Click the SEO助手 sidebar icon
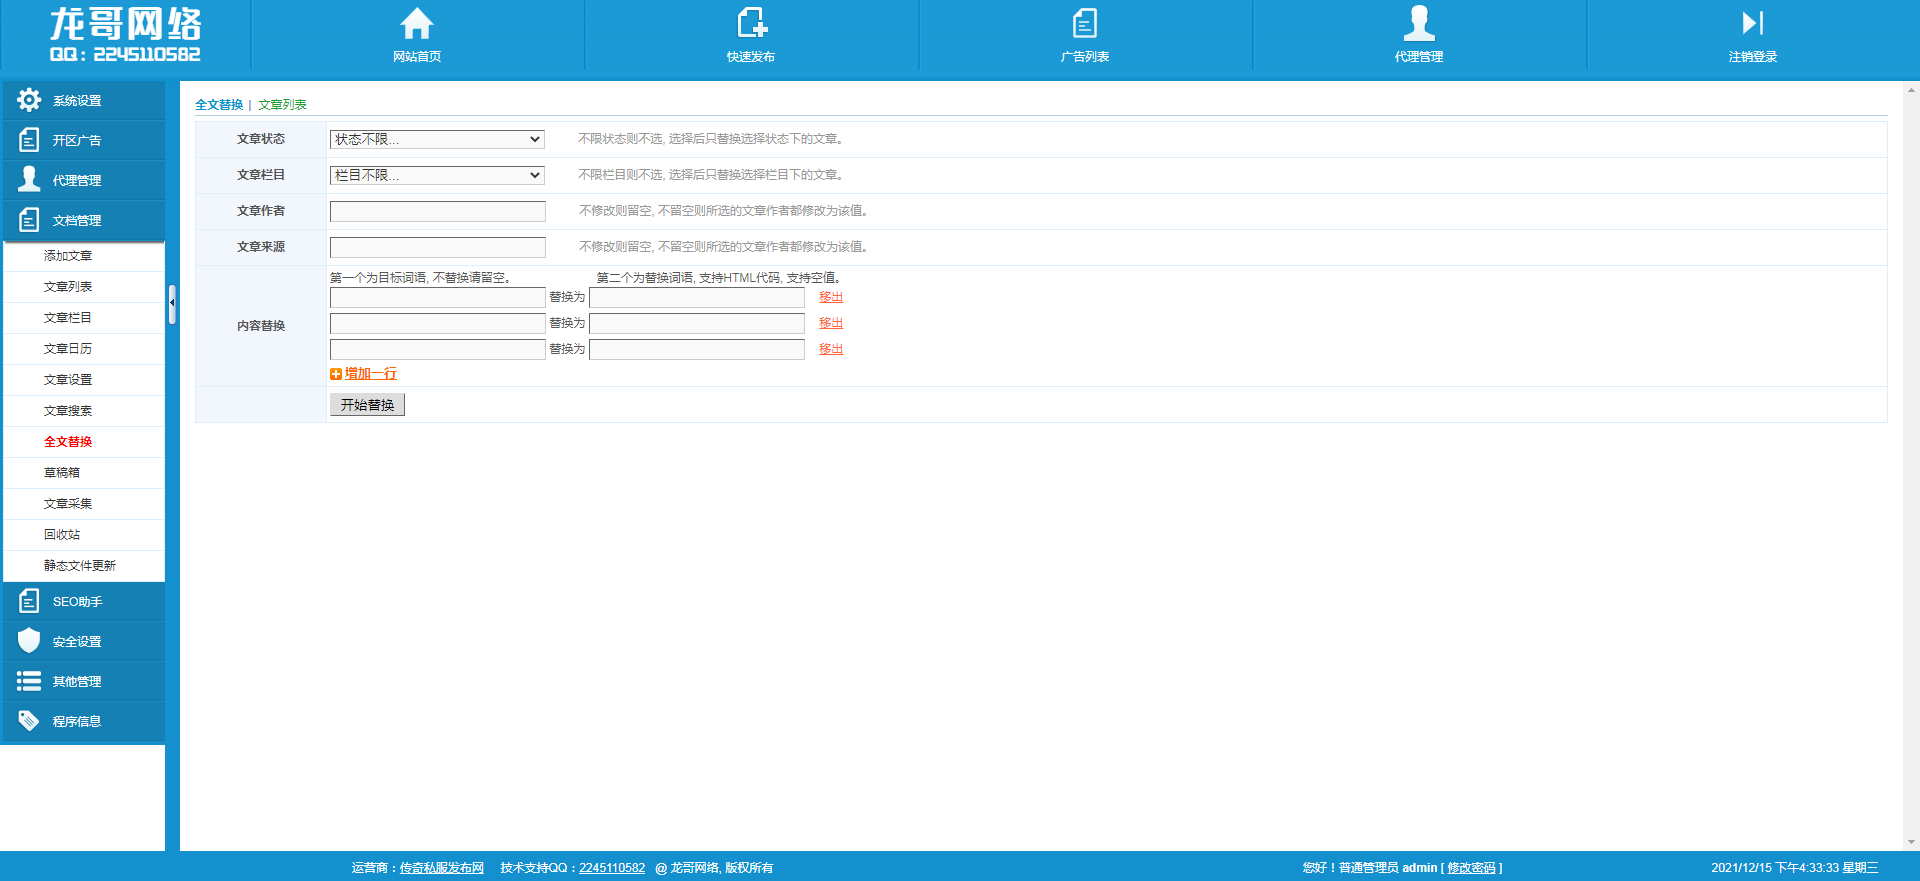 [x=29, y=601]
